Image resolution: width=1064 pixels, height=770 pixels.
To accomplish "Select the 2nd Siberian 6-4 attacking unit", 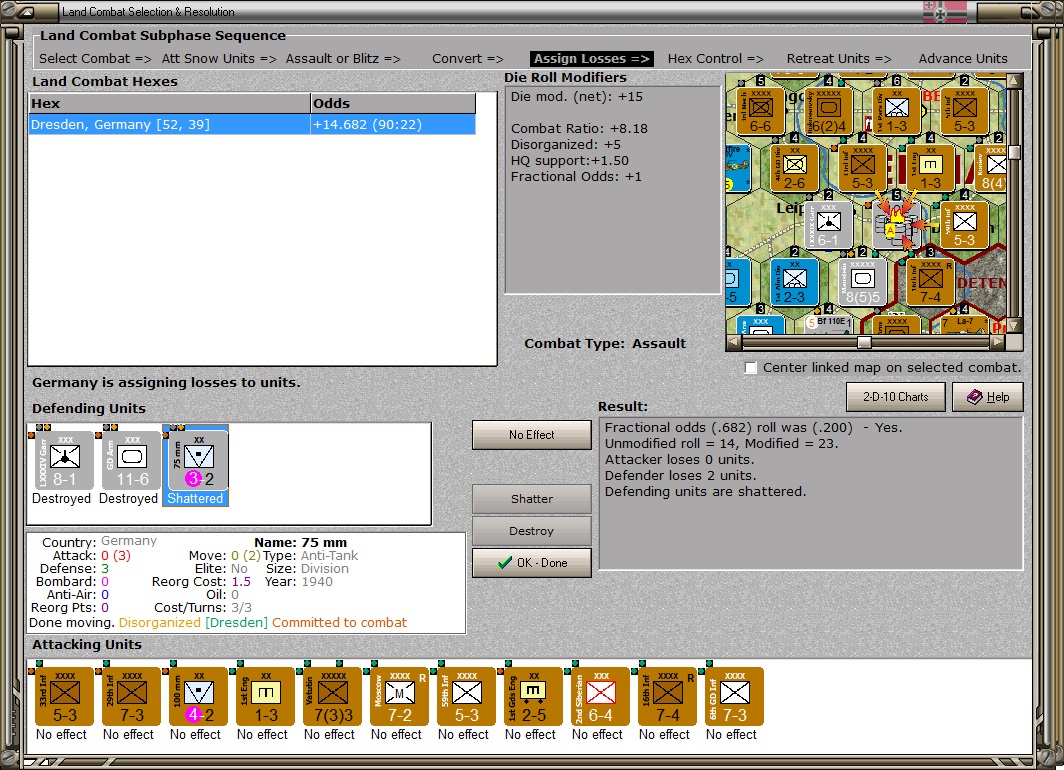I will coord(601,697).
